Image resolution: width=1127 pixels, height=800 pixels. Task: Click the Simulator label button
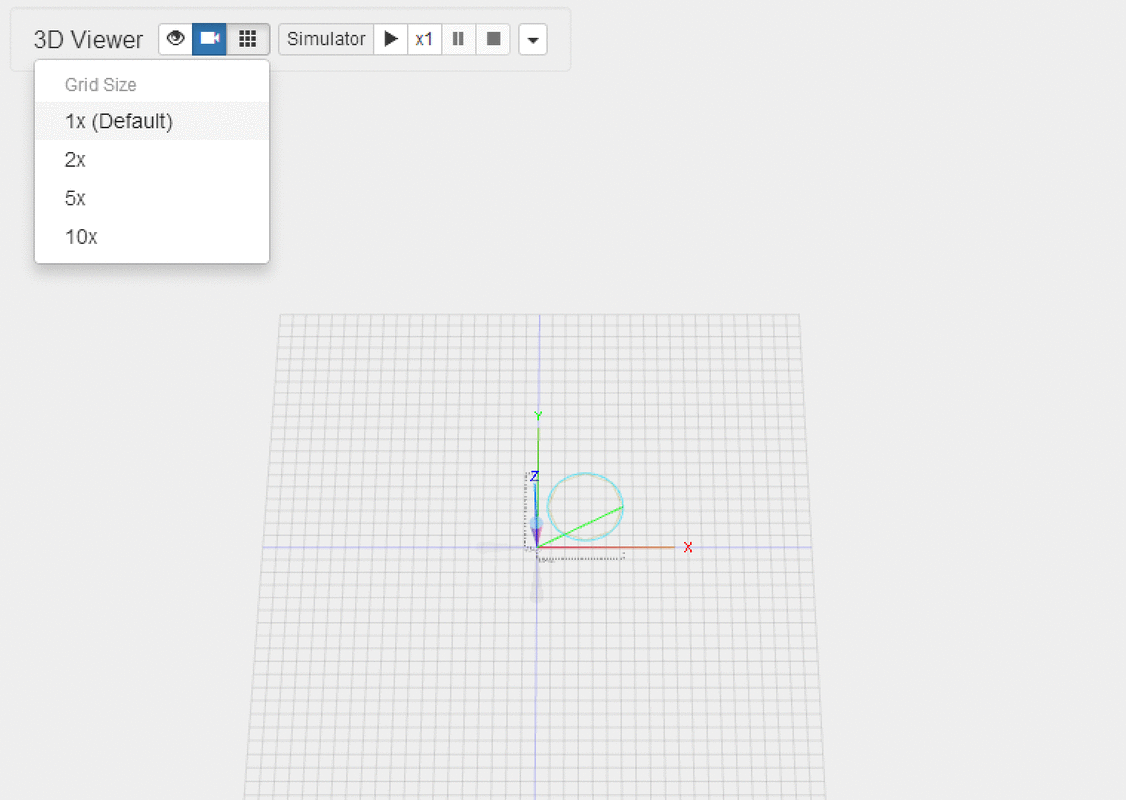pyautogui.click(x=326, y=39)
